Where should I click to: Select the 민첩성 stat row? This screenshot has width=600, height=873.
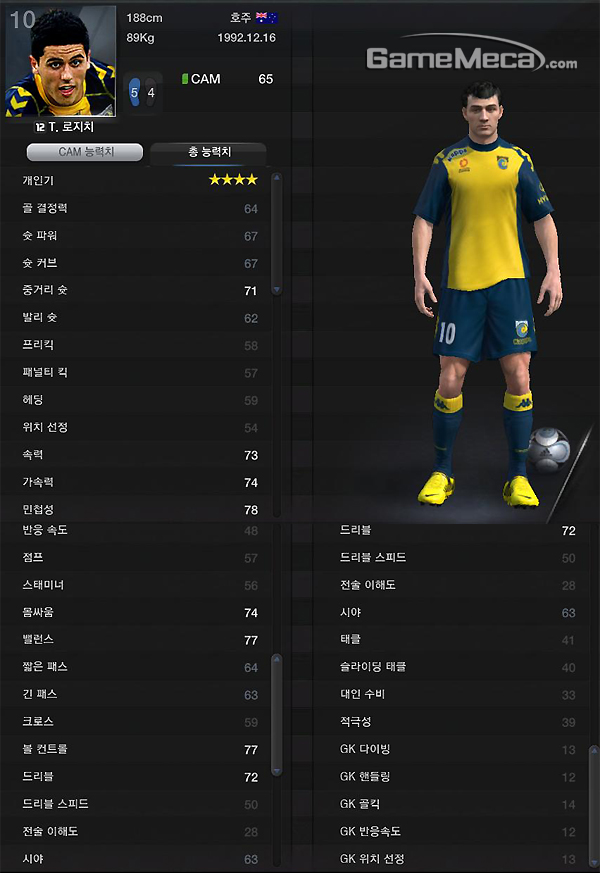click(139, 509)
